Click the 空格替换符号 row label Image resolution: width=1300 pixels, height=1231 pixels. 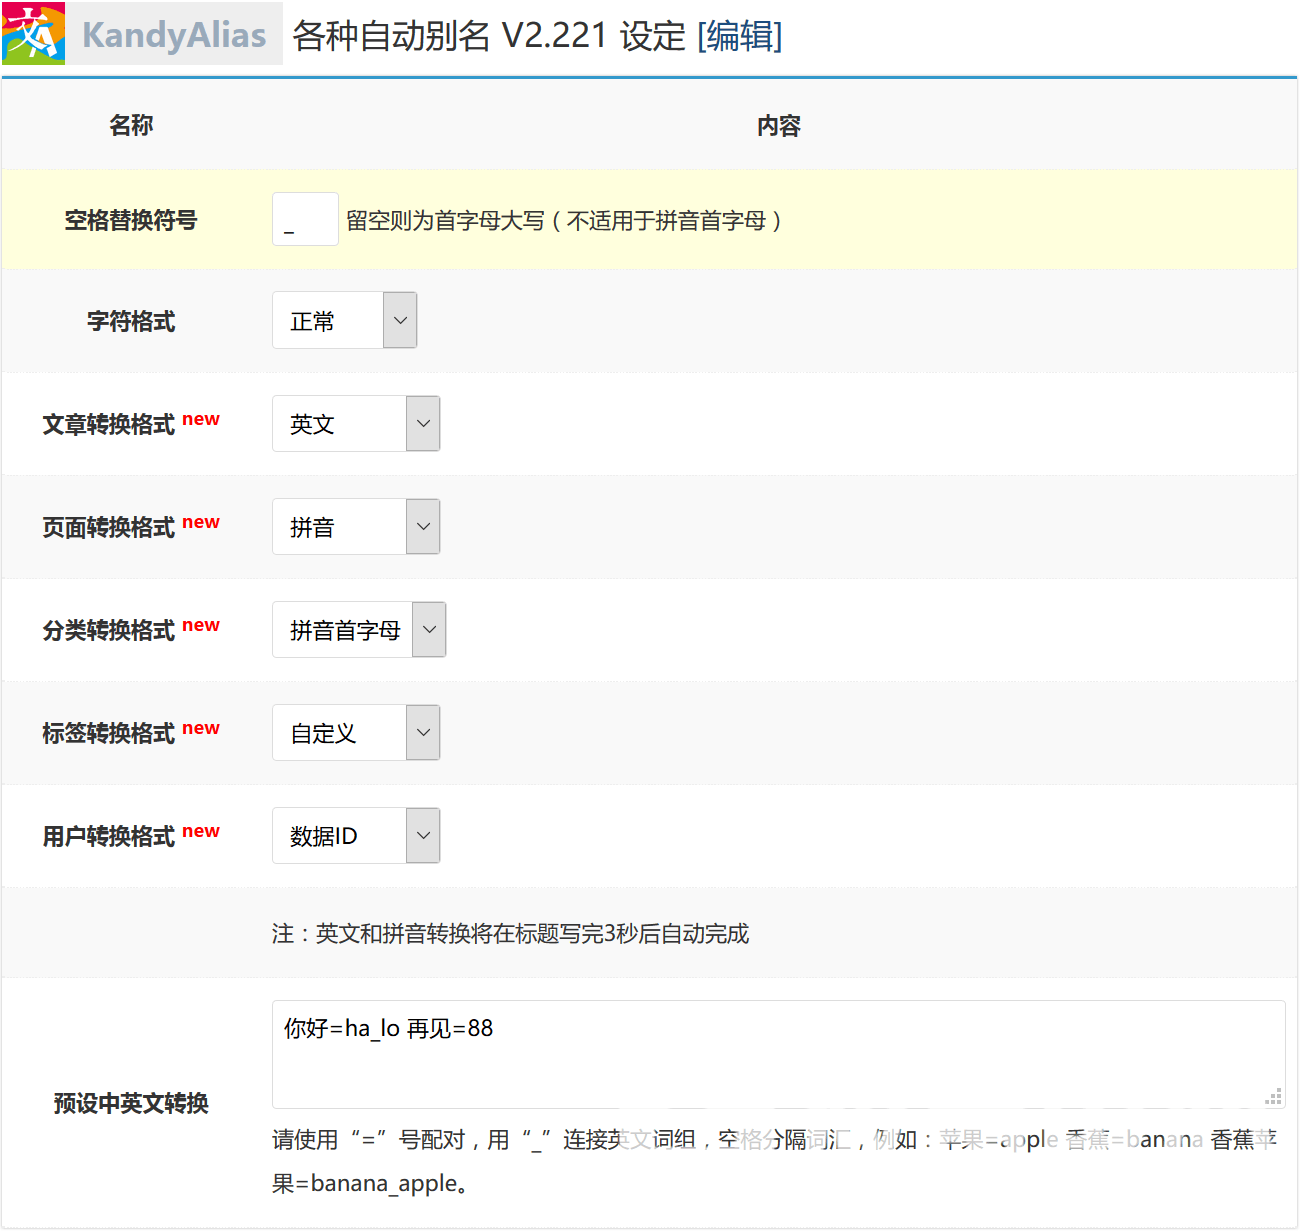[x=131, y=220]
